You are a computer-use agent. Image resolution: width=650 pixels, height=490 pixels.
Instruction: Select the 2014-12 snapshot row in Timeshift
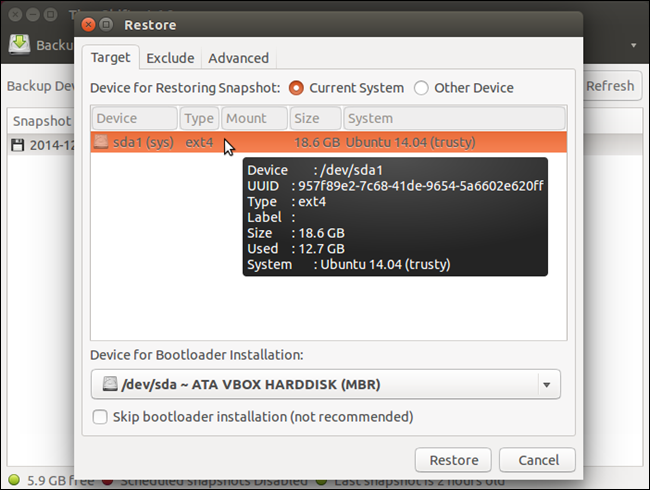[x=41, y=145]
